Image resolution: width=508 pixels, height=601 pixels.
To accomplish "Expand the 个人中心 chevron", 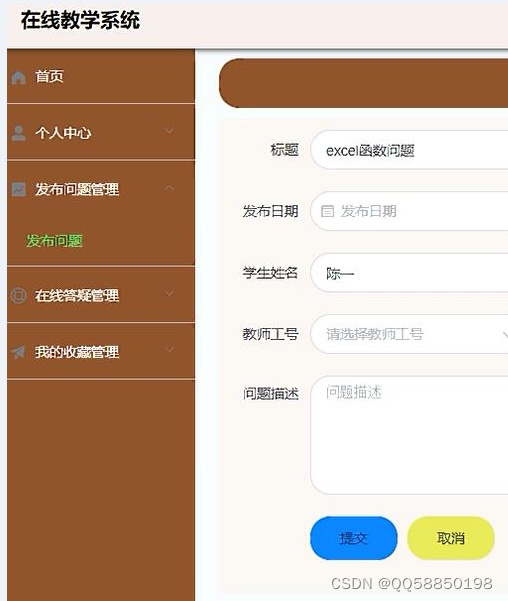I will (x=169, y=131).
